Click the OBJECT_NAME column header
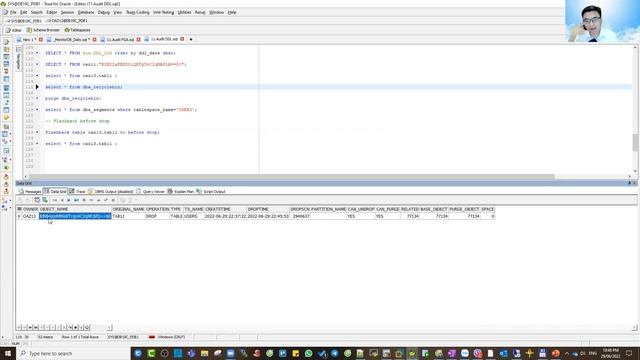640x360 pixels. click(75, 209)
